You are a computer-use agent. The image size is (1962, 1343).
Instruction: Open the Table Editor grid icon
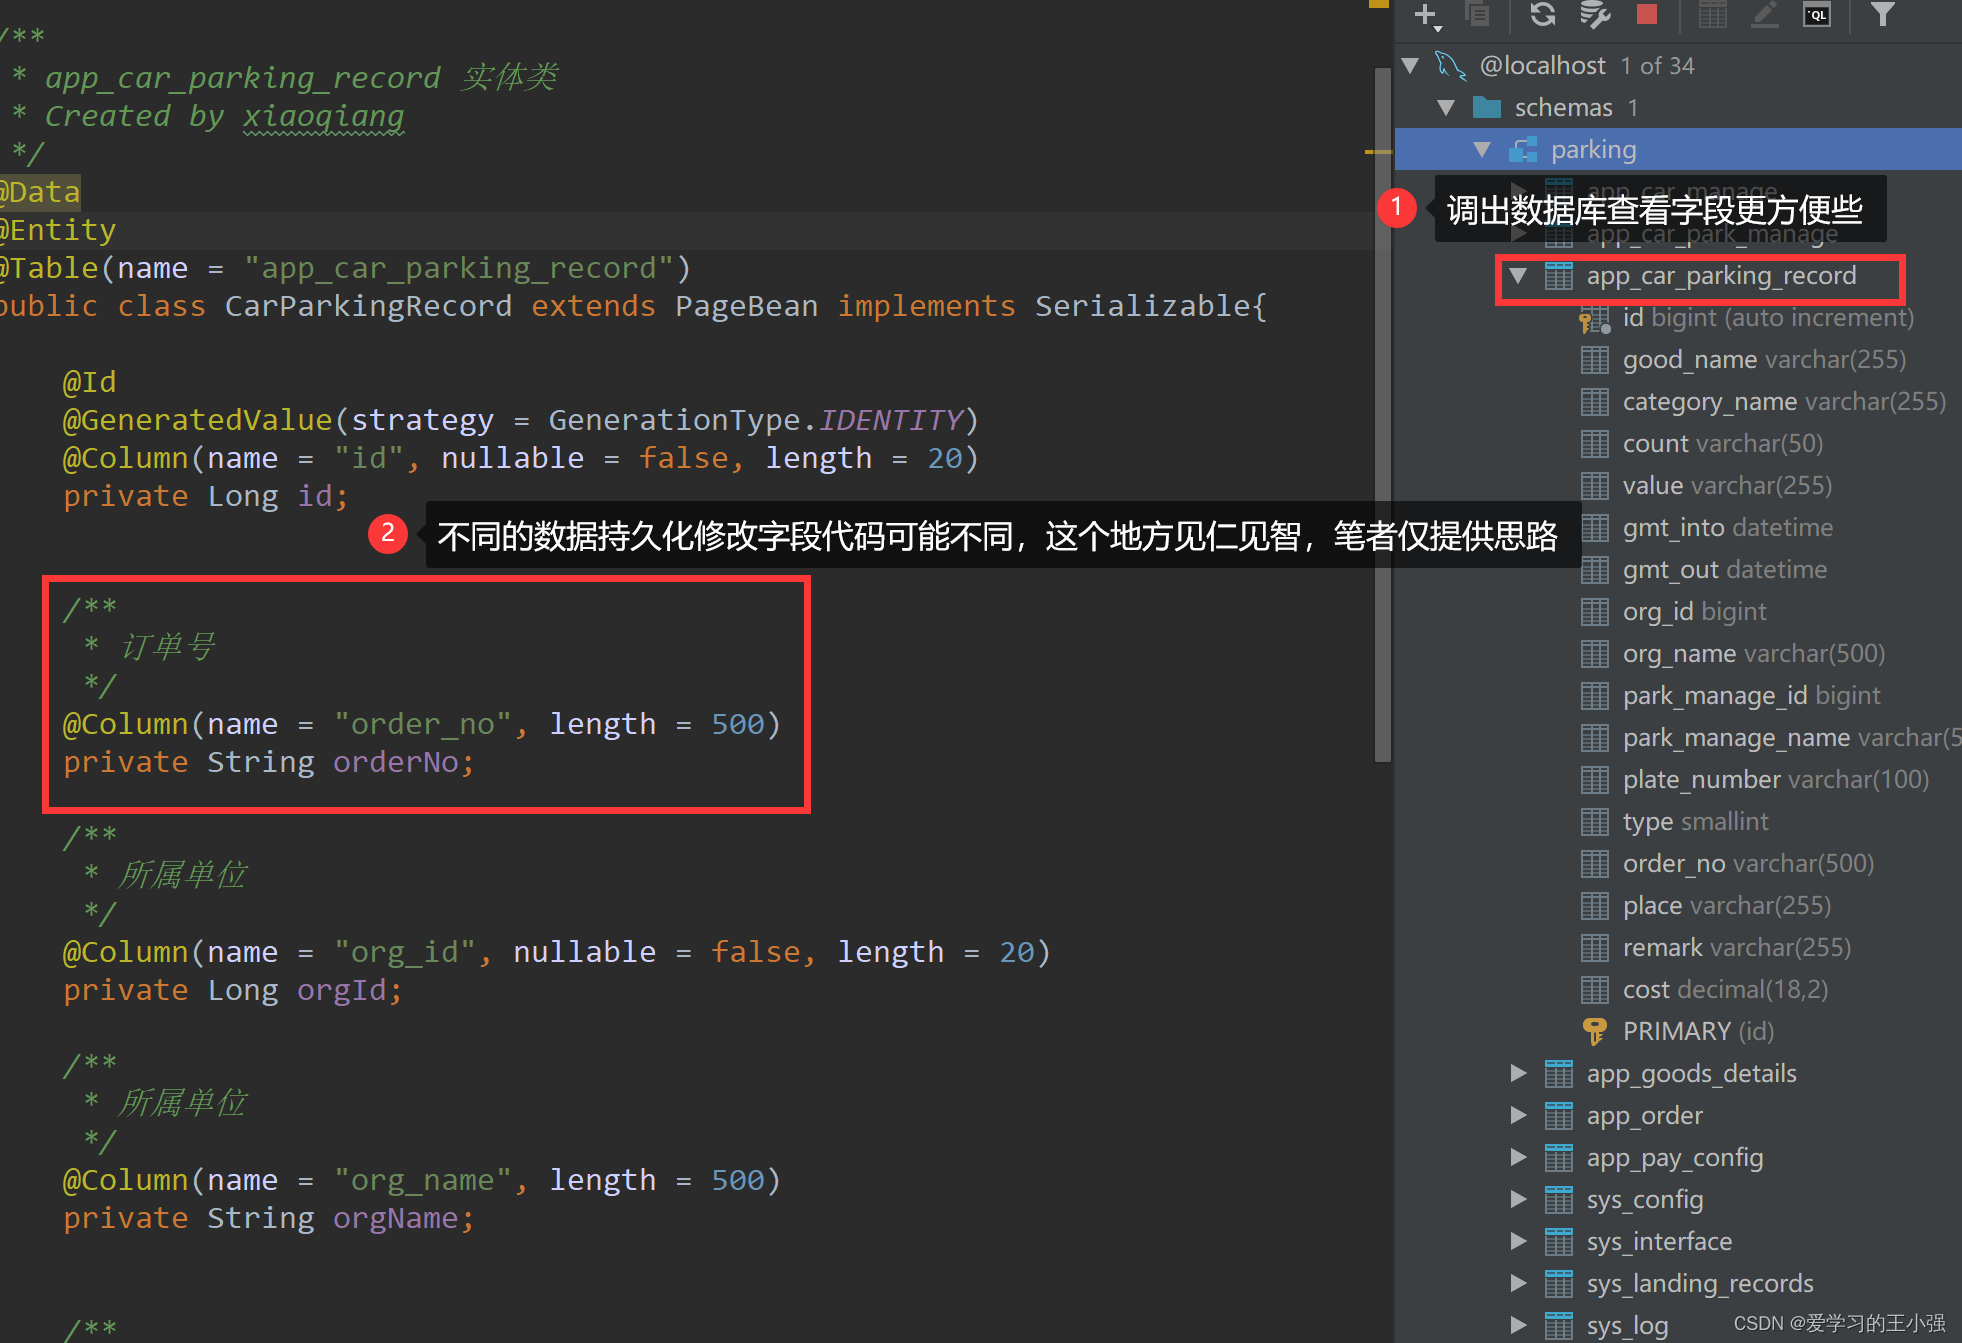1713,14
